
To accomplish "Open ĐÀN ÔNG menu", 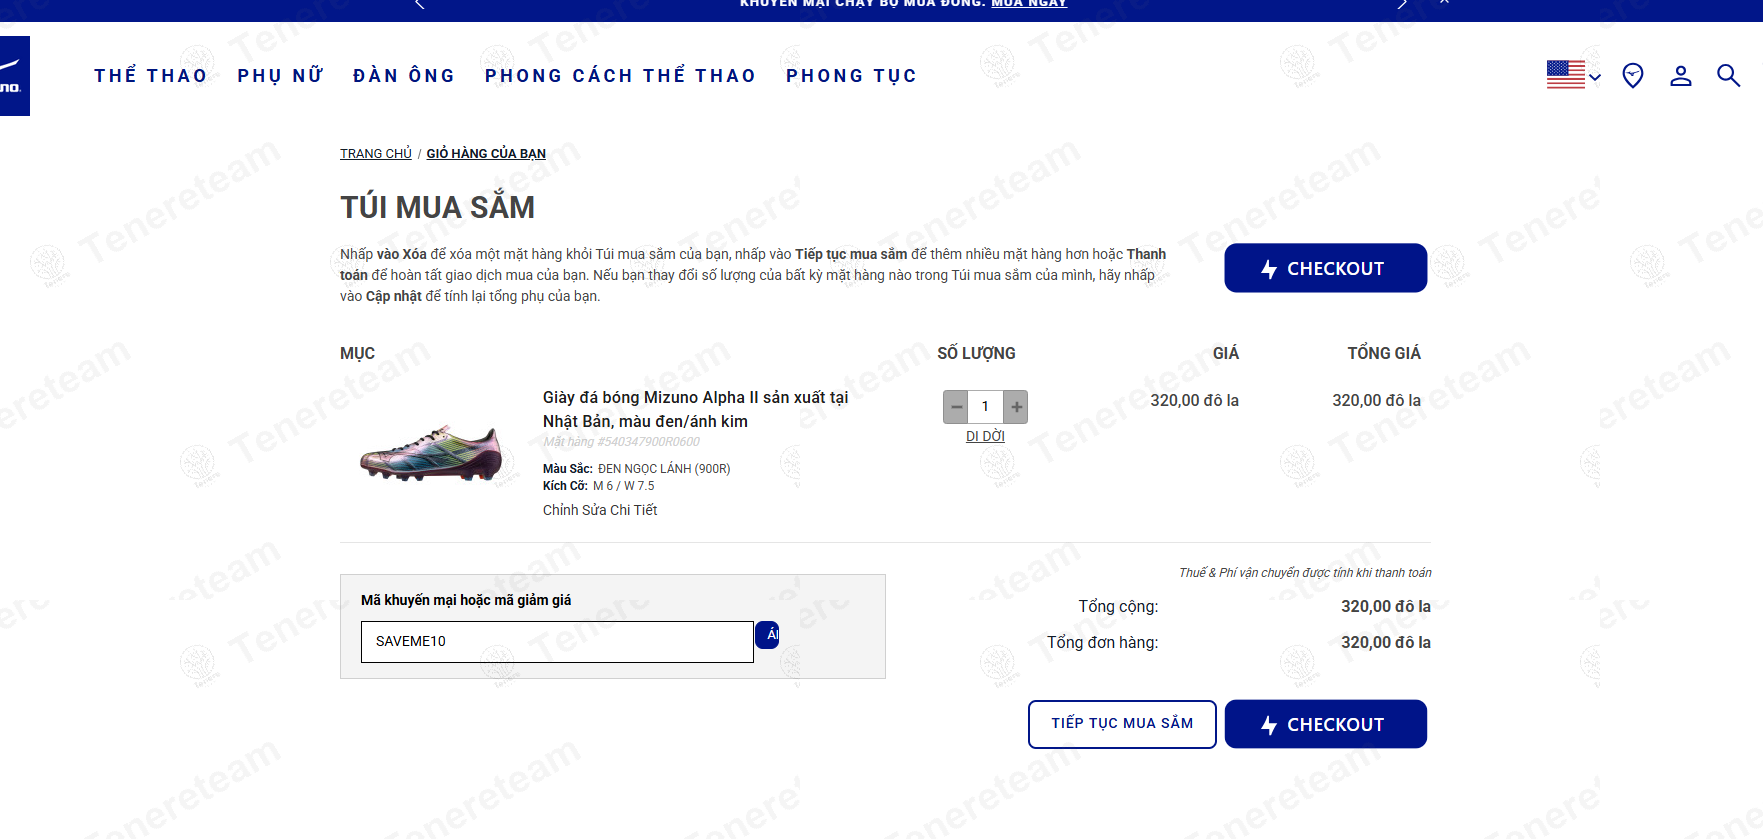I will pos(404,76).
